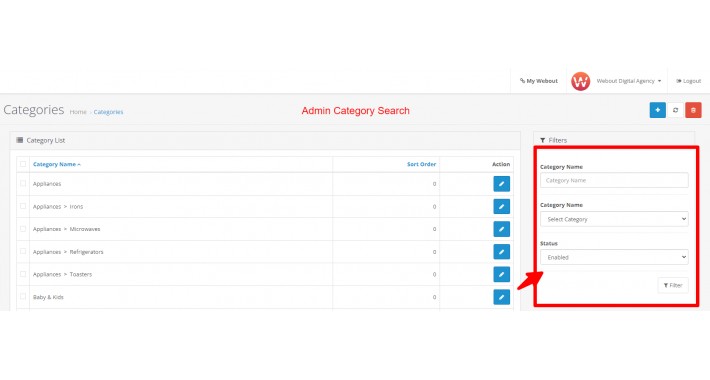Sort by Category Name column header

pos(57,164)
